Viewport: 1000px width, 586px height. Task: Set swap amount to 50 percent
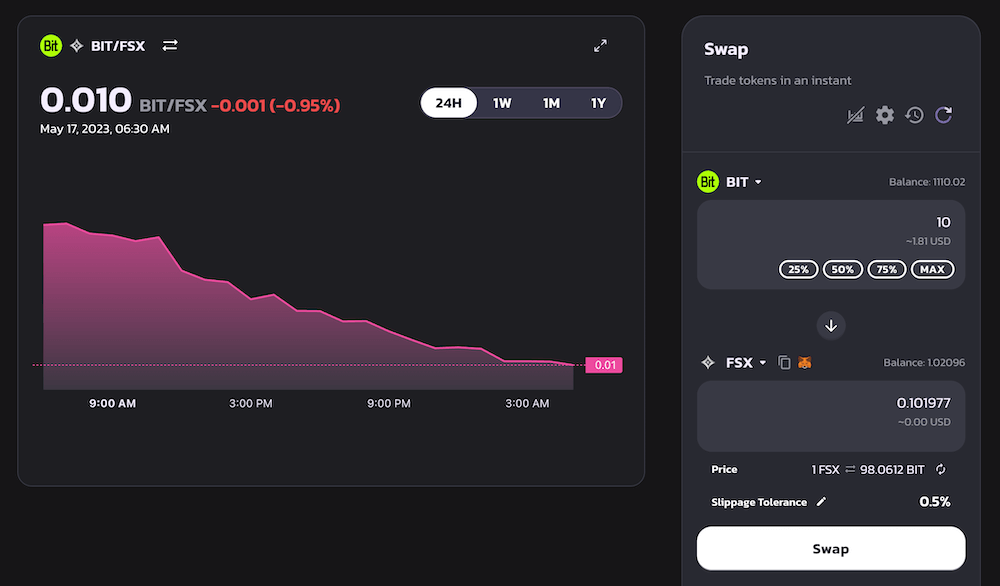click(x=842, y=269)
